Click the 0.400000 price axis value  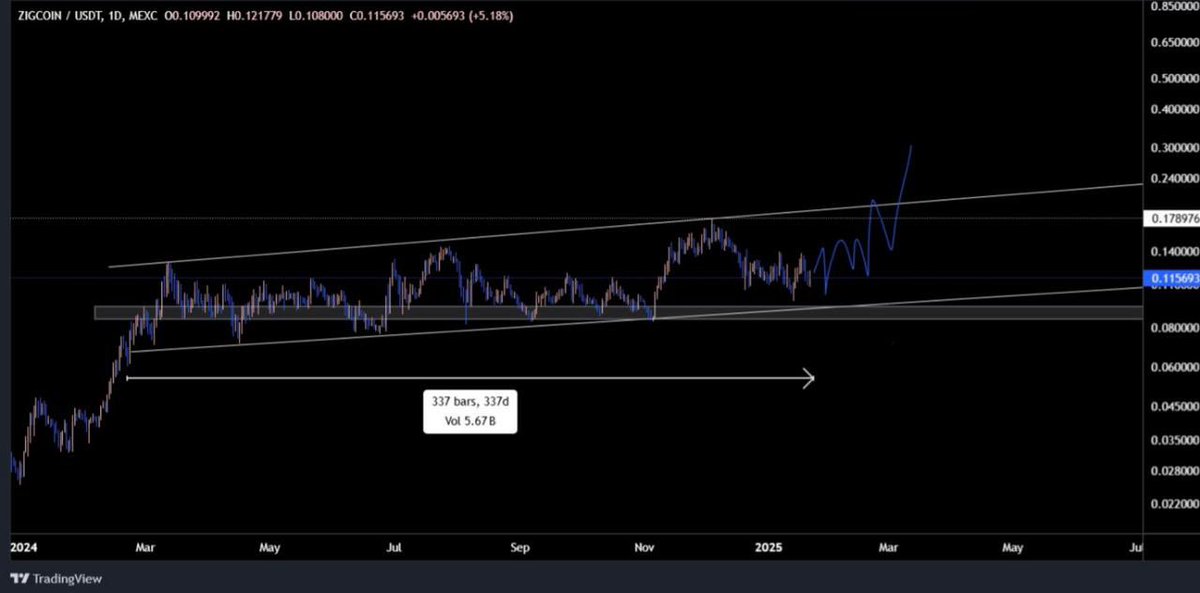1174,109
